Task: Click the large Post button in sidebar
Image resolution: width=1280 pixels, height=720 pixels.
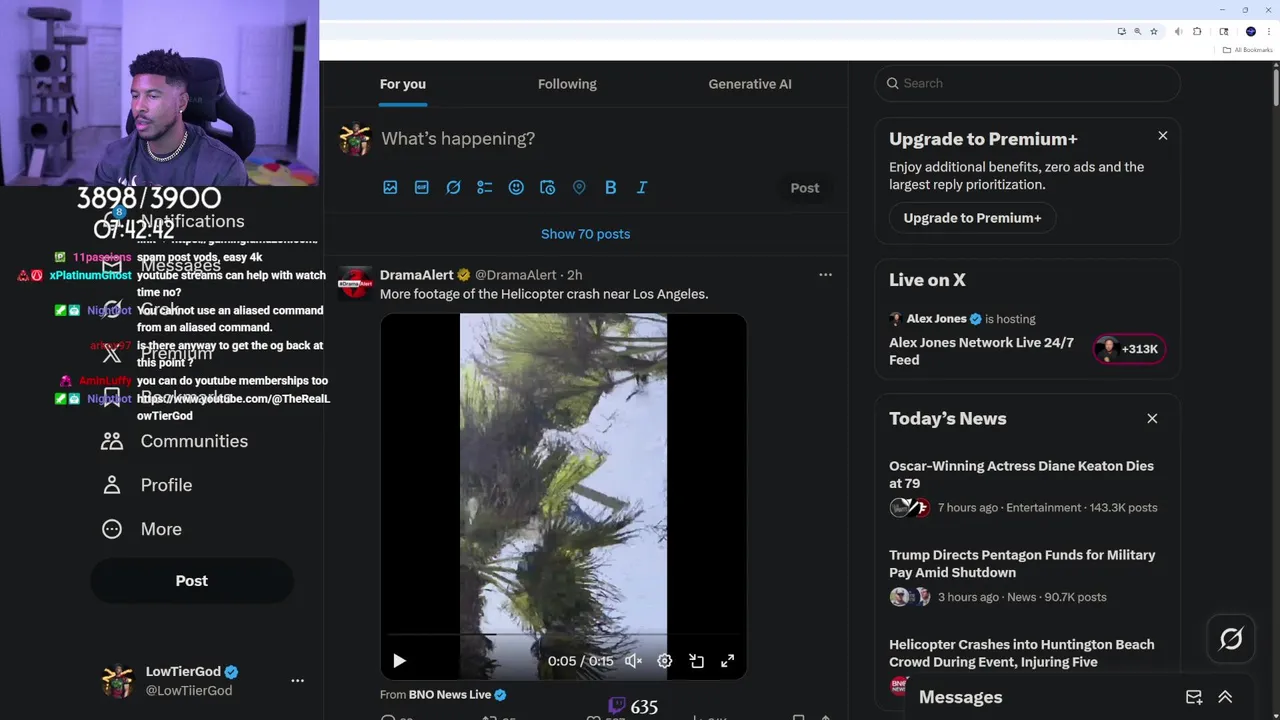Action: (x=192, y=581)
